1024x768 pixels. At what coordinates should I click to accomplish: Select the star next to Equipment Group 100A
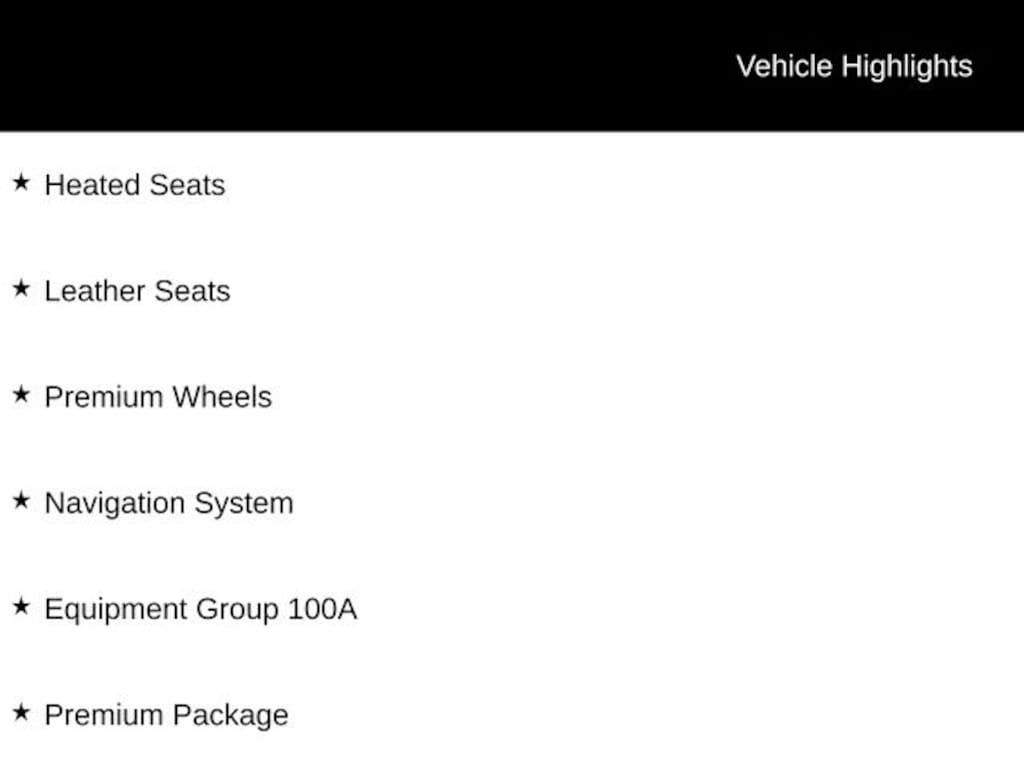[x=21, y=607]
